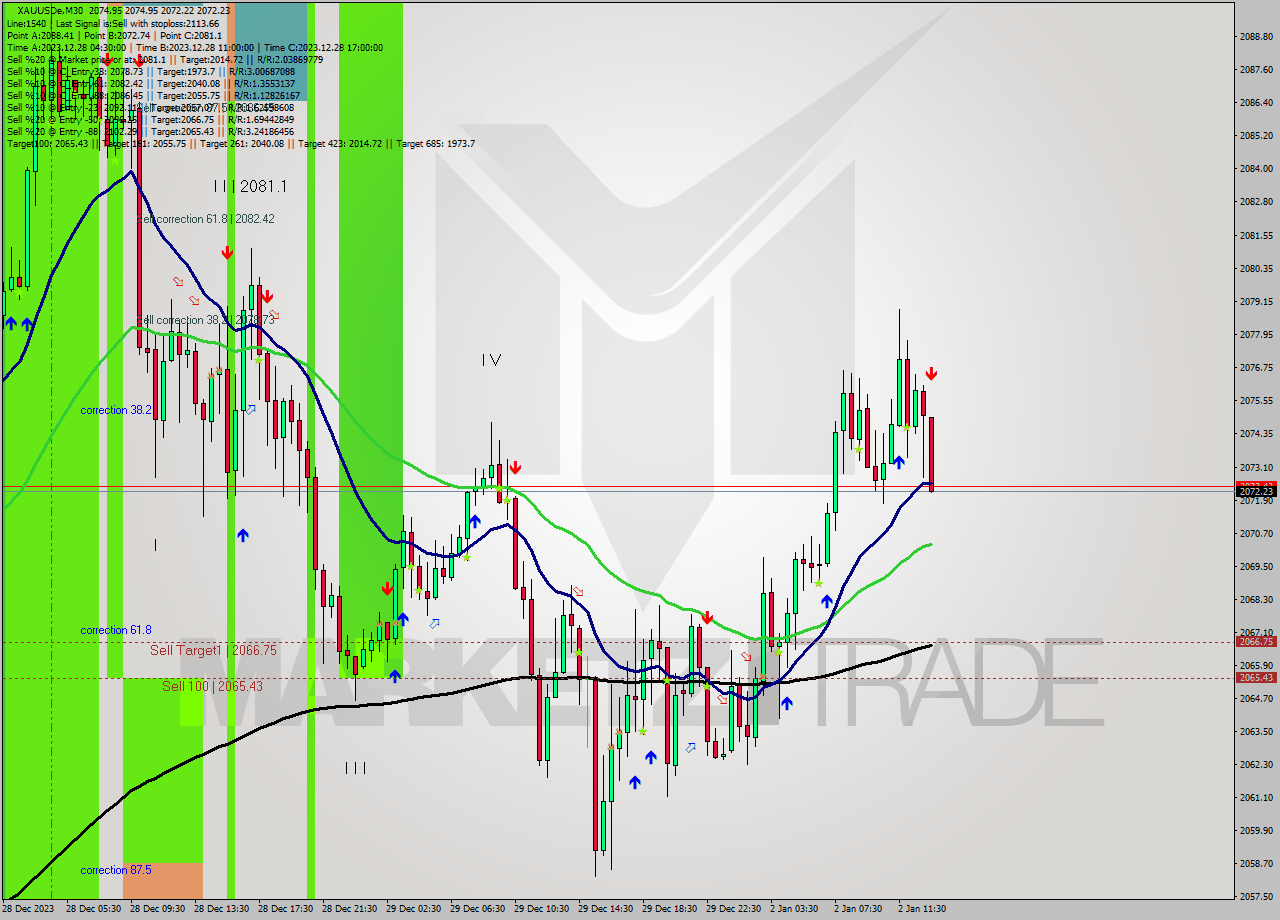Click the 2063.50 price axis label
The image size is (1280, 920).
pyautogui.click(x=1256, y=731)
